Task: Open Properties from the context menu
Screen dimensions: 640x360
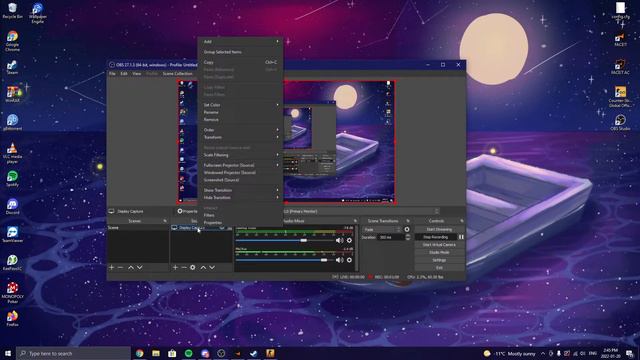Action: pos(240,222)
